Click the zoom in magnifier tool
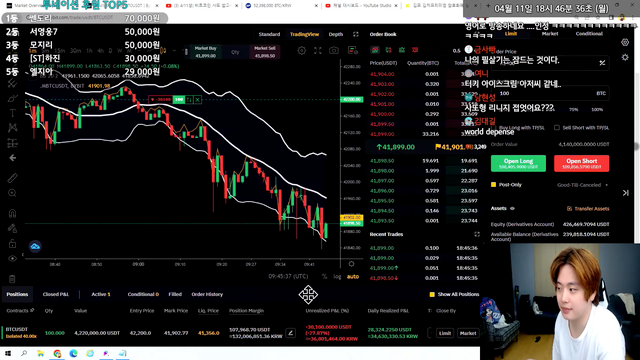Viewport: 640px width, 360px height. tap(13, 193)
